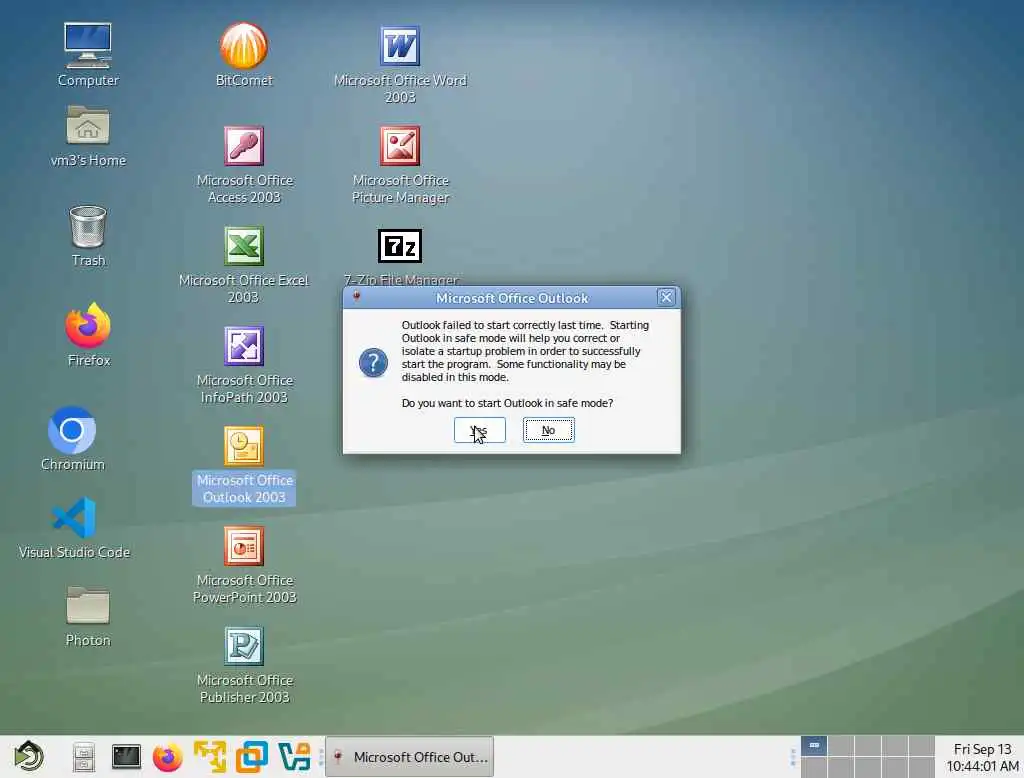Select Microsoft Office Publisher 2003 icon
Screen dimensions: 1024x778
(x=244, y=645)
